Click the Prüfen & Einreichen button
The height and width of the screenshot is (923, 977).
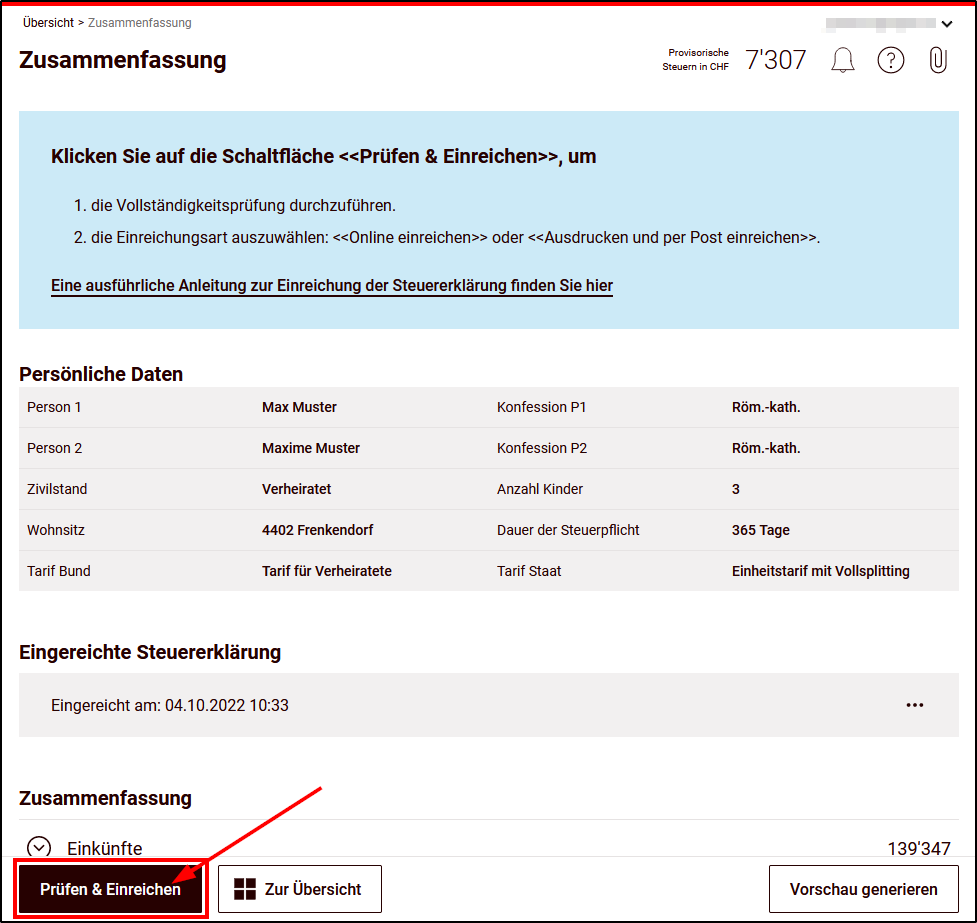[110, 889]
